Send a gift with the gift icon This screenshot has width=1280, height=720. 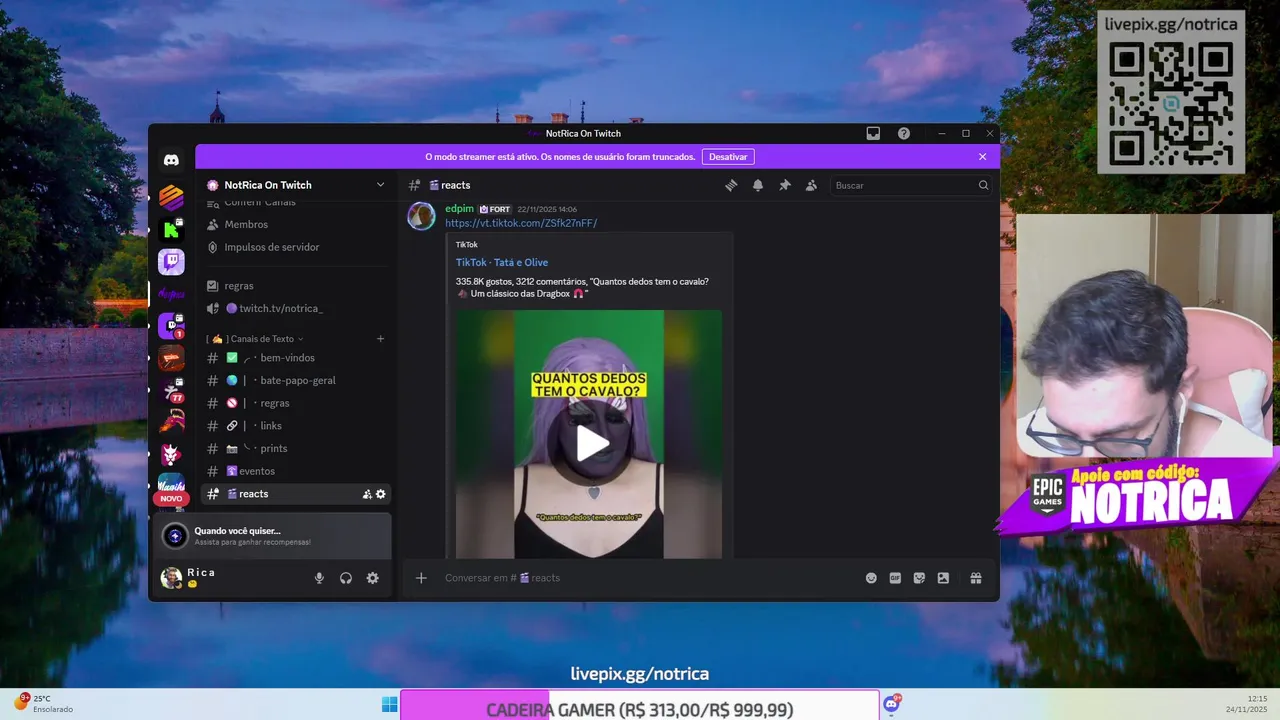point(975,578)
